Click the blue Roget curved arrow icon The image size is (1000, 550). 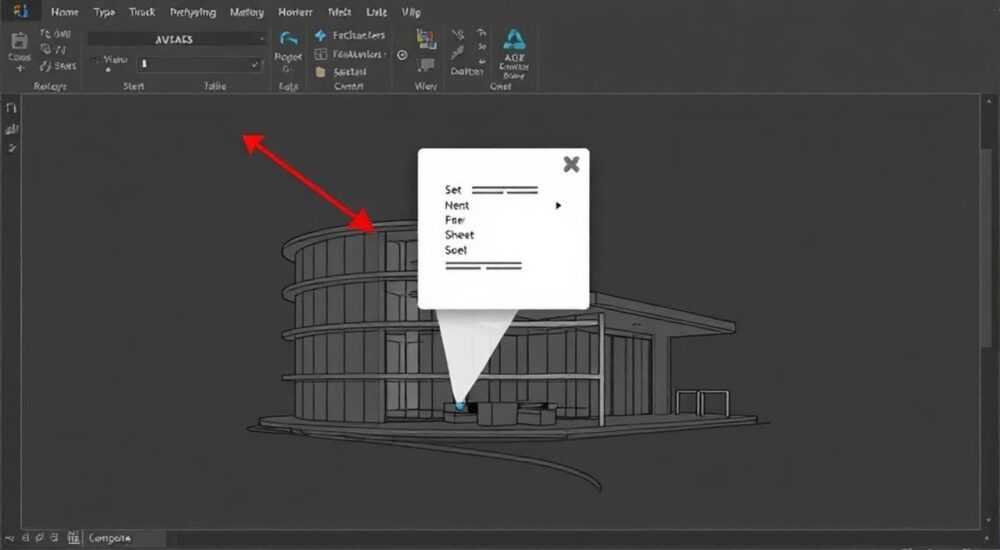(288, 39)
